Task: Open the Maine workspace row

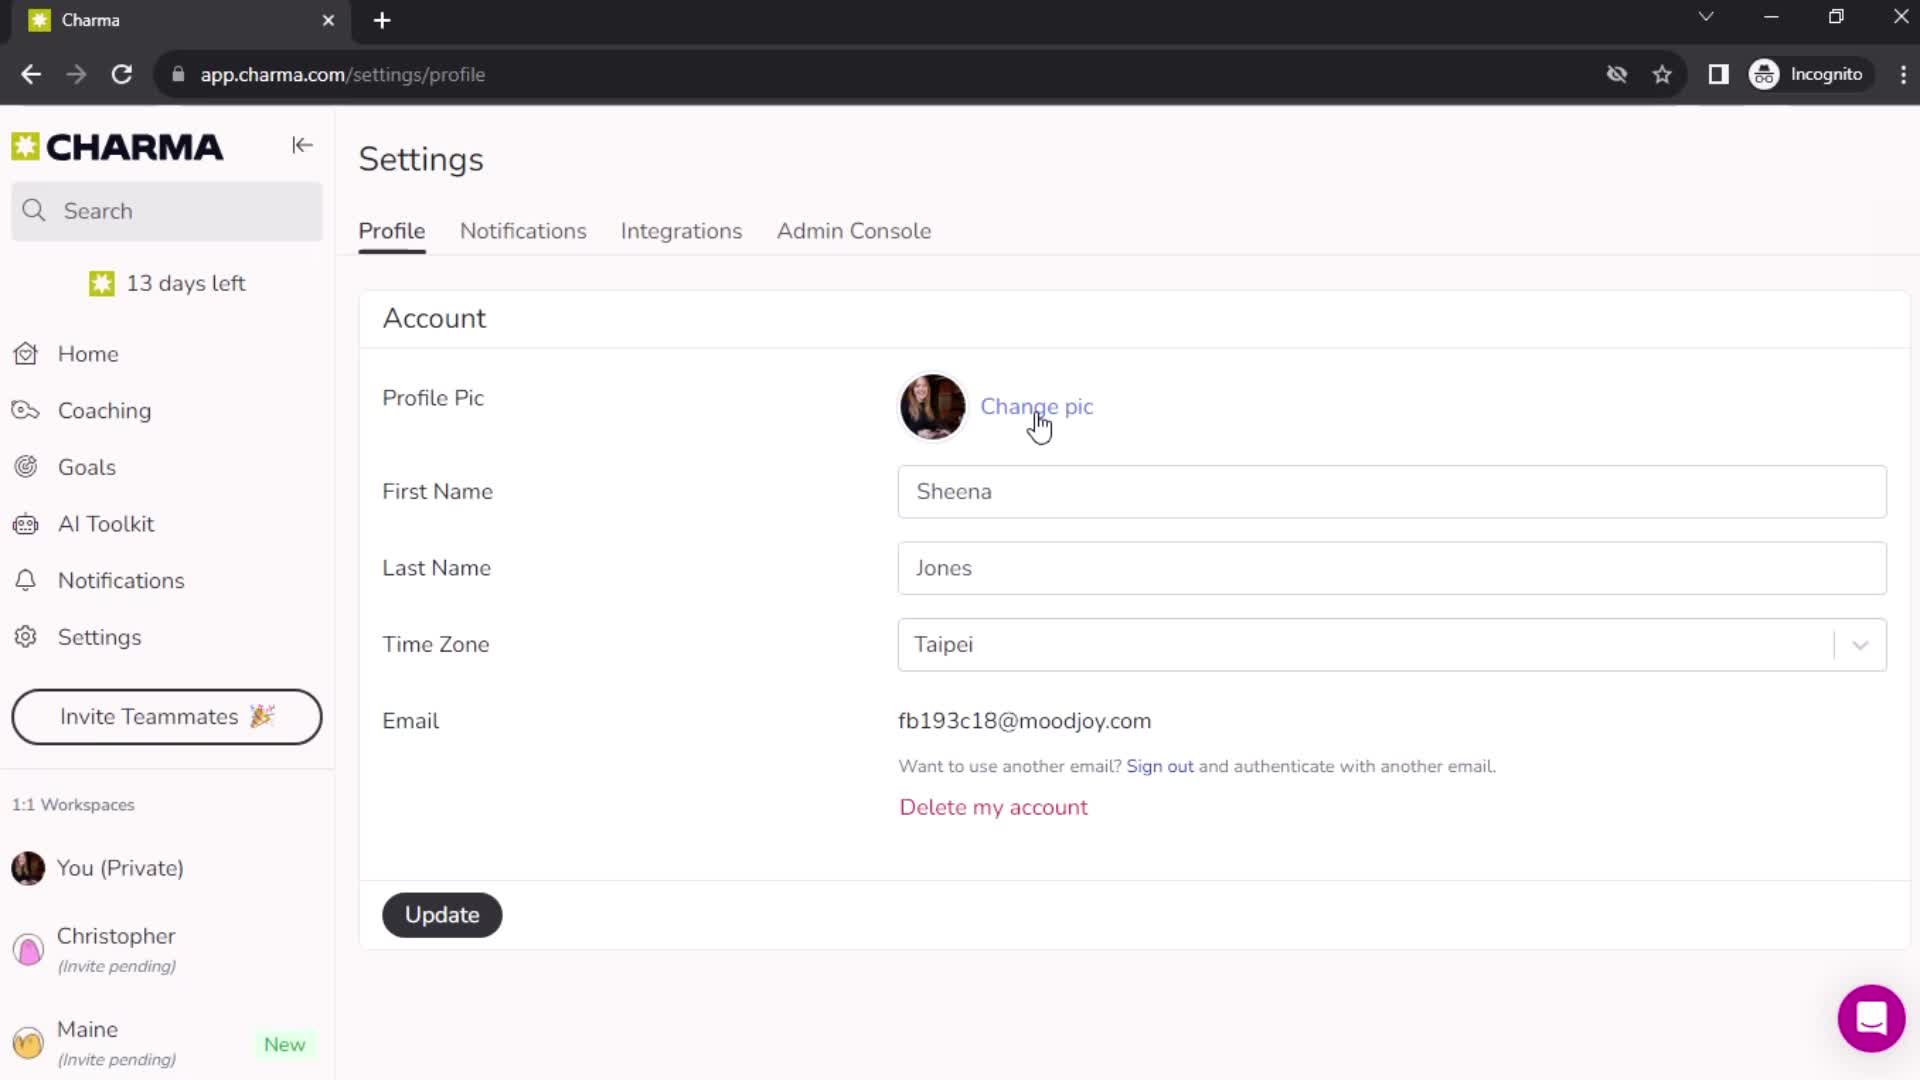Action: click(x=167, y=1043)
